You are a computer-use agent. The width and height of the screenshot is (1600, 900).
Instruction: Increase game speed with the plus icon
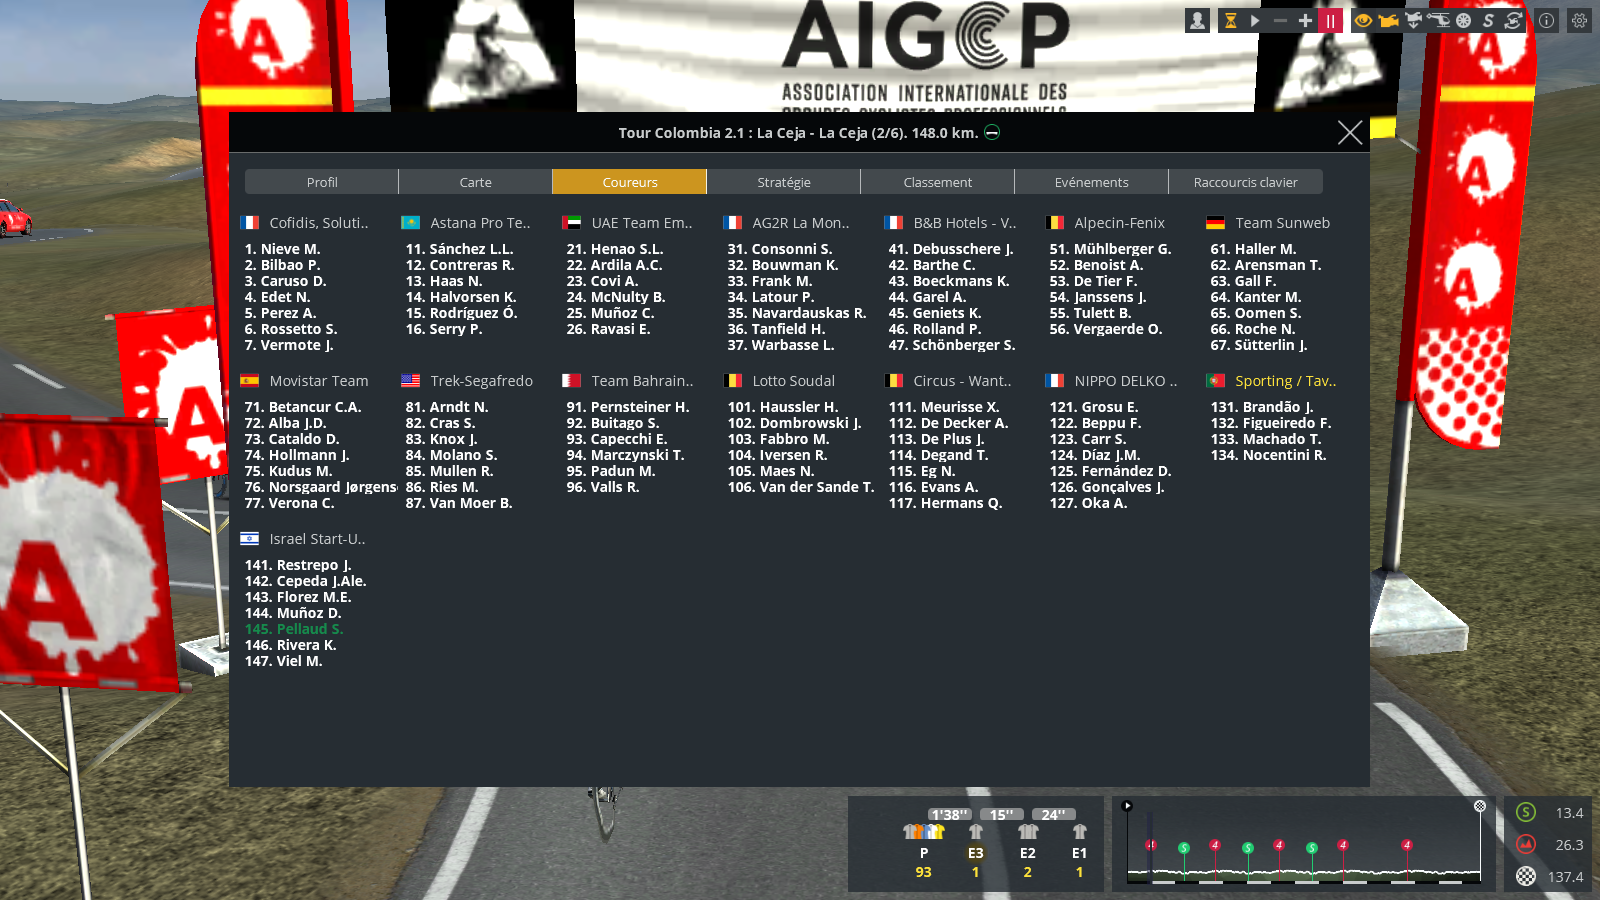point(1305,20)
